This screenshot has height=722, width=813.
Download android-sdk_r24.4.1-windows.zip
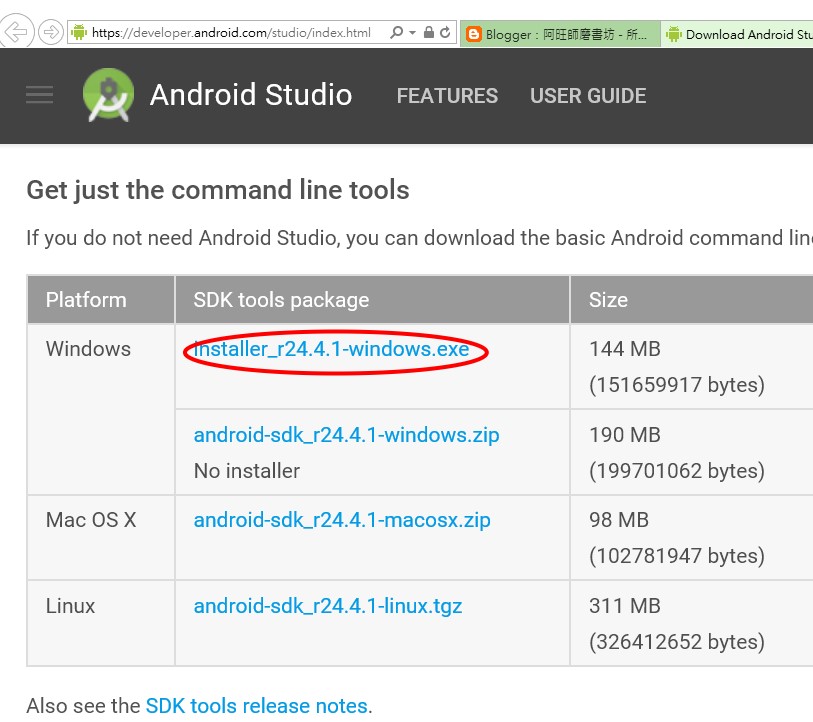tap(346, 435)
